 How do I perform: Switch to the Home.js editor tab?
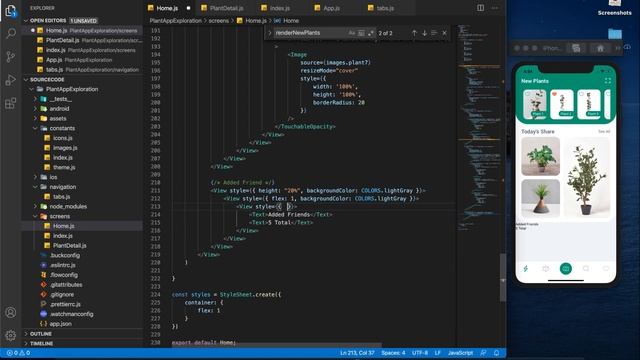pyautogui.click(x=169, y=8)
